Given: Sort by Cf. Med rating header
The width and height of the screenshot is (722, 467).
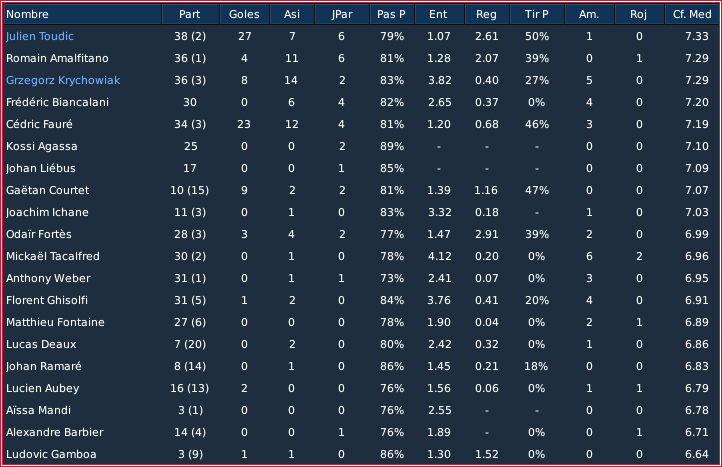Looking at the screenshot, I should (x=692, y=14).
